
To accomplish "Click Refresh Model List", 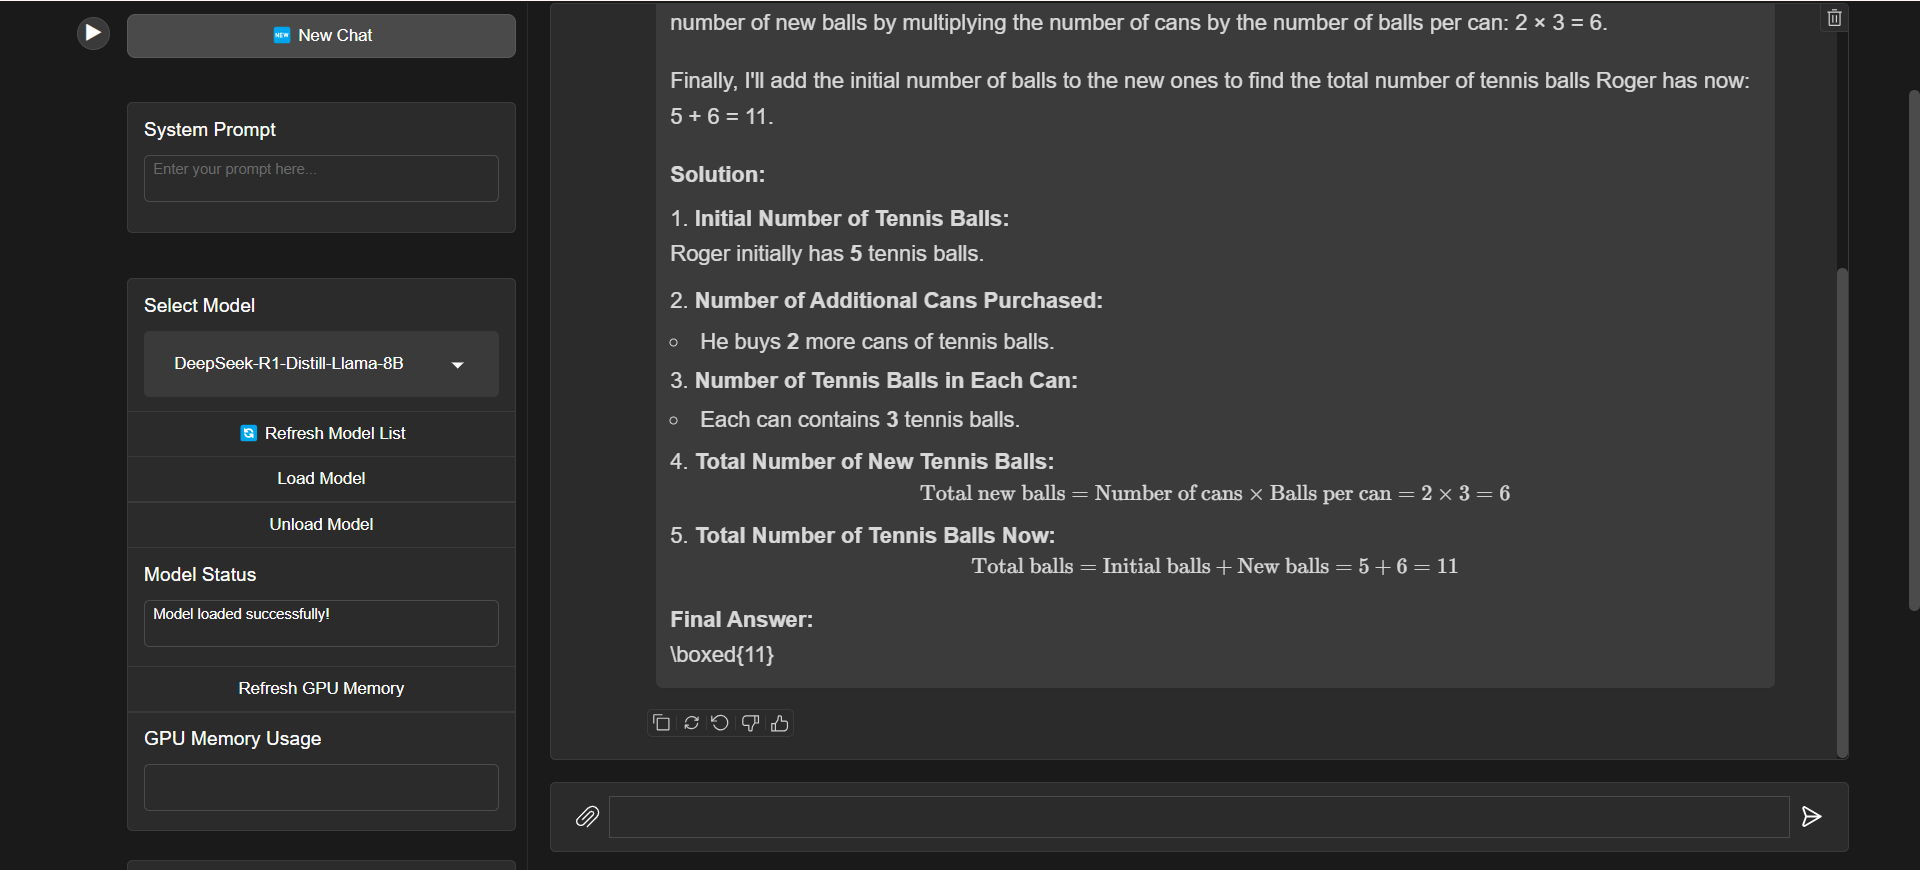I will click(321, 434).
